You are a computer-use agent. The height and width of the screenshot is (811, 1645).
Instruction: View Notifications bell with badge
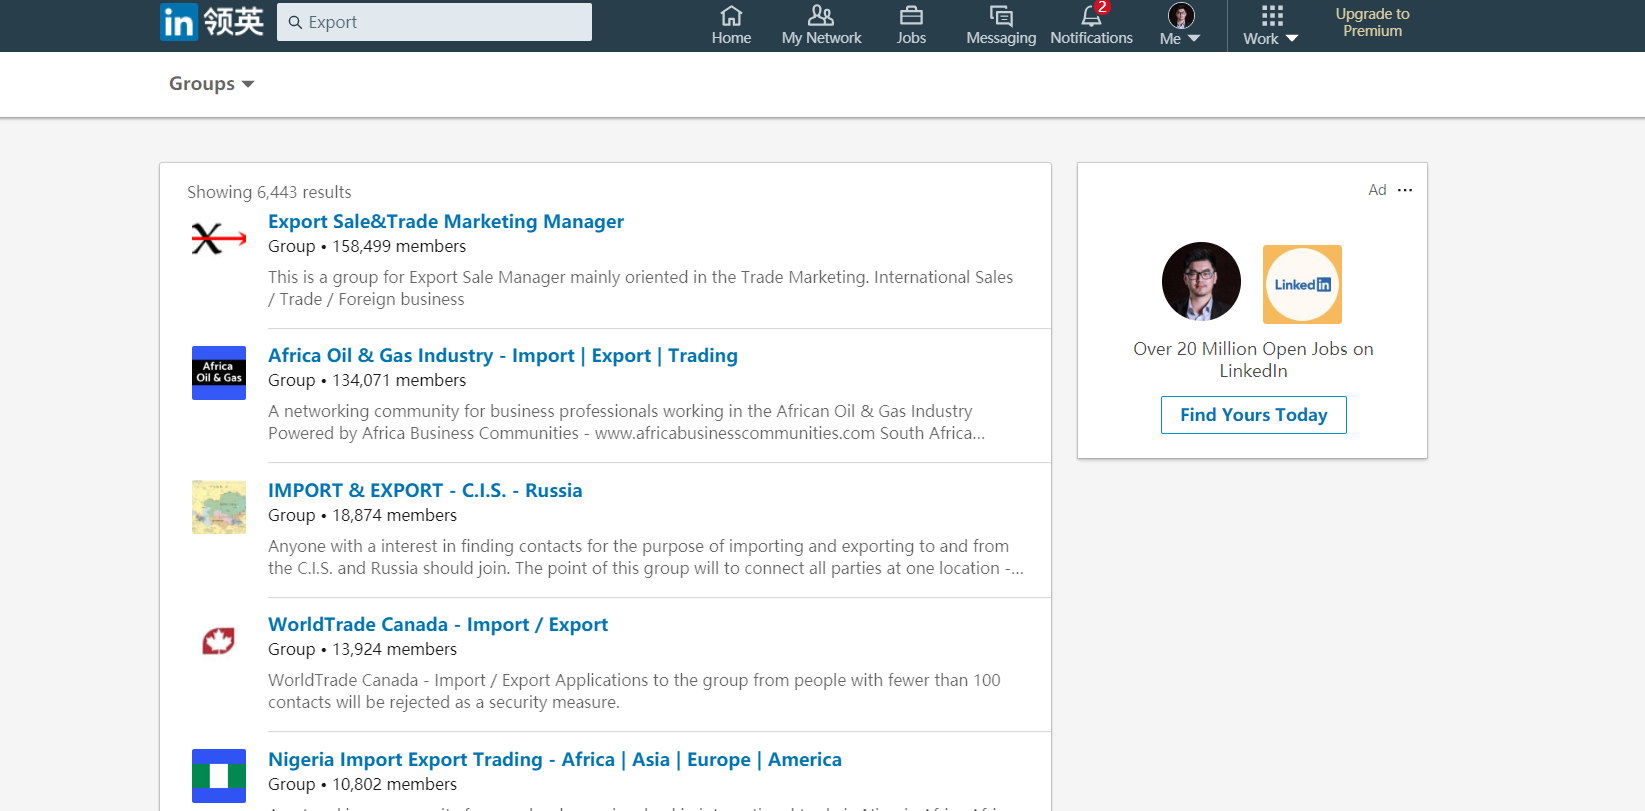coord(1091,25)
